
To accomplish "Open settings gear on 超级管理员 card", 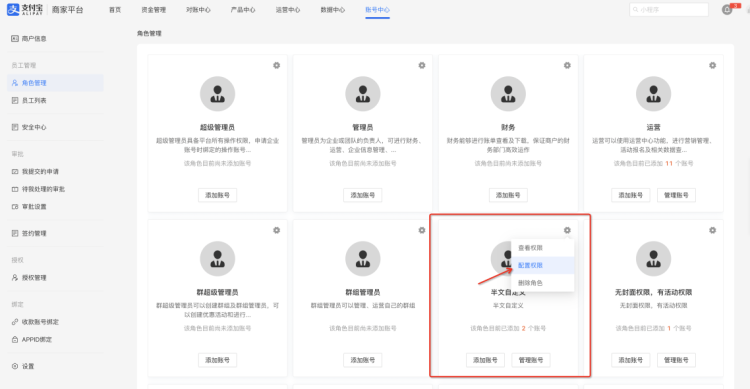I will [x=276, y=65].
